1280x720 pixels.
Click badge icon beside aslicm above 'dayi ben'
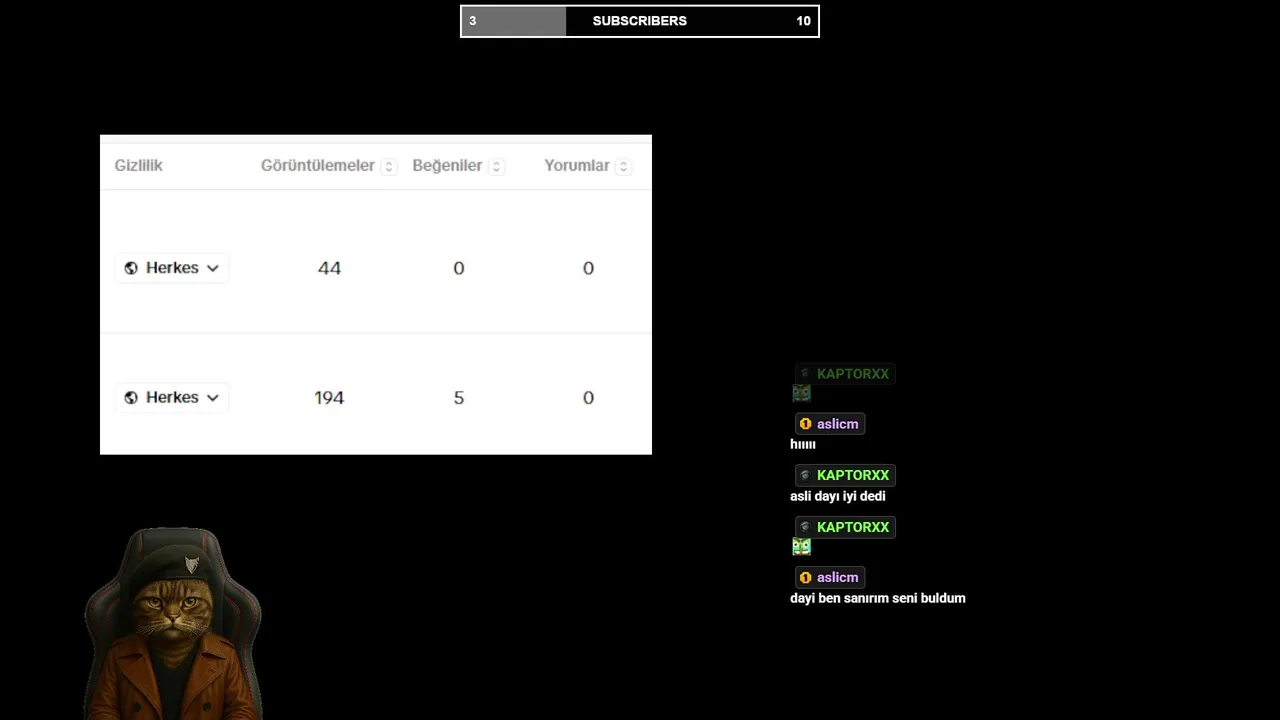805,577
